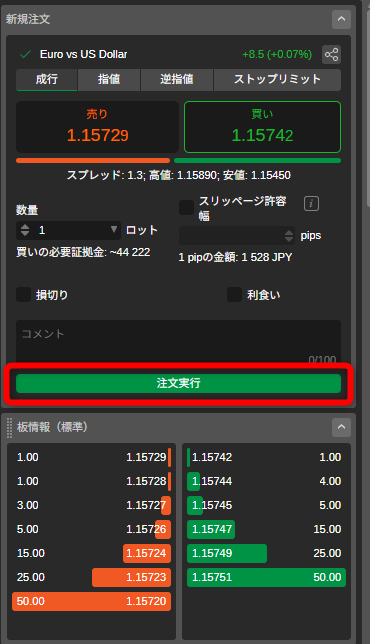Click the 注文実行 button

coord(178,383)
